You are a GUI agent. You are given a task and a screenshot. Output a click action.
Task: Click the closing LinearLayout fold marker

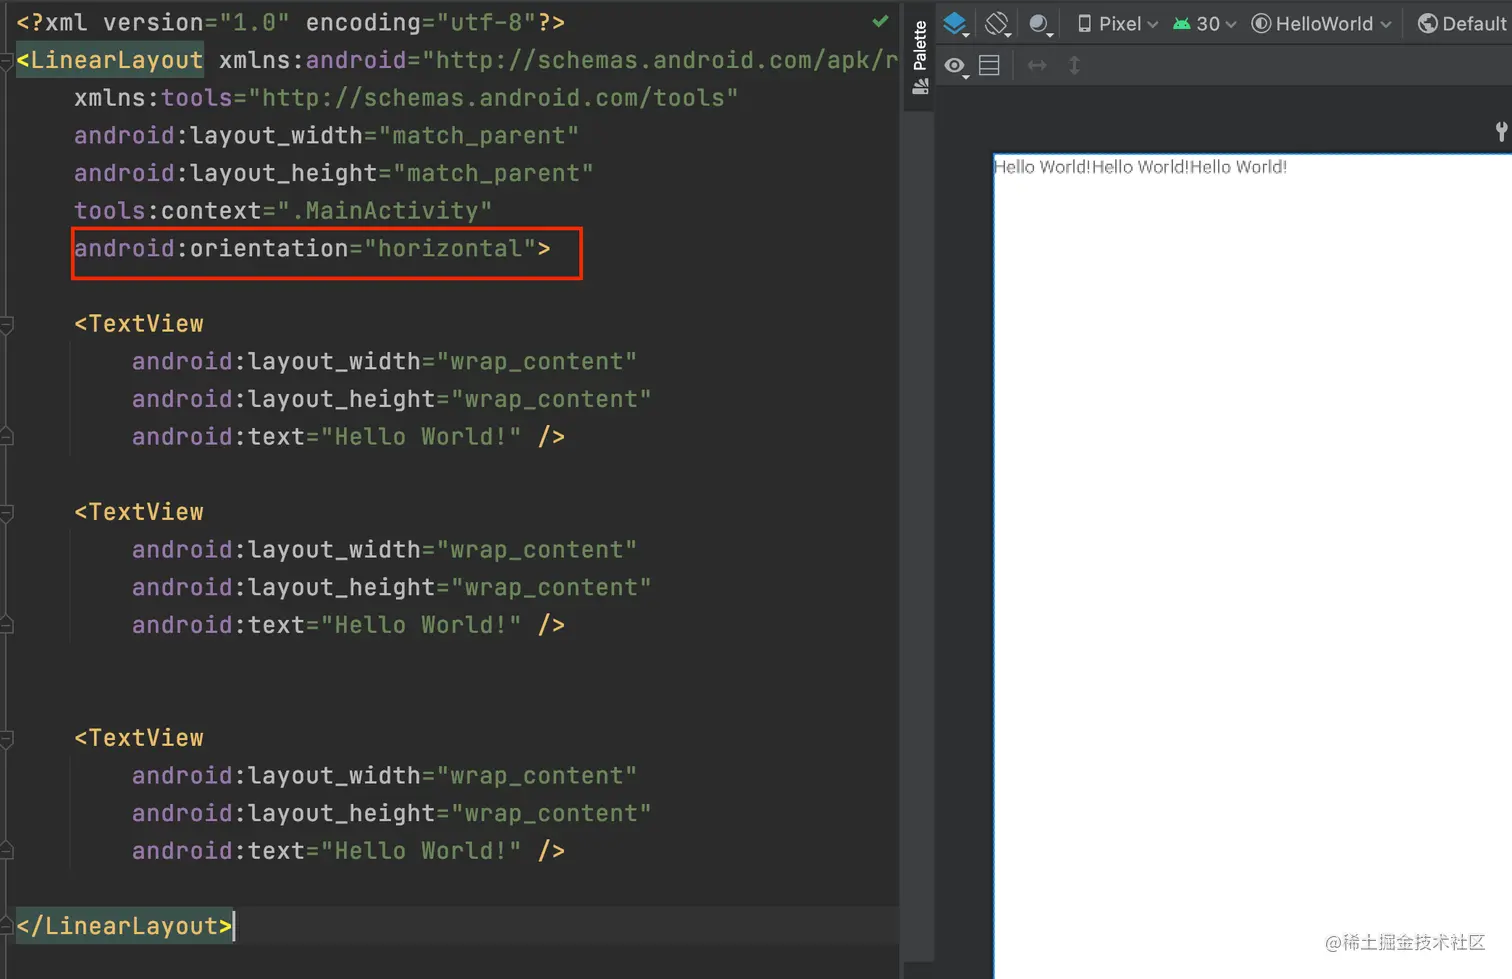coord(6,927)
